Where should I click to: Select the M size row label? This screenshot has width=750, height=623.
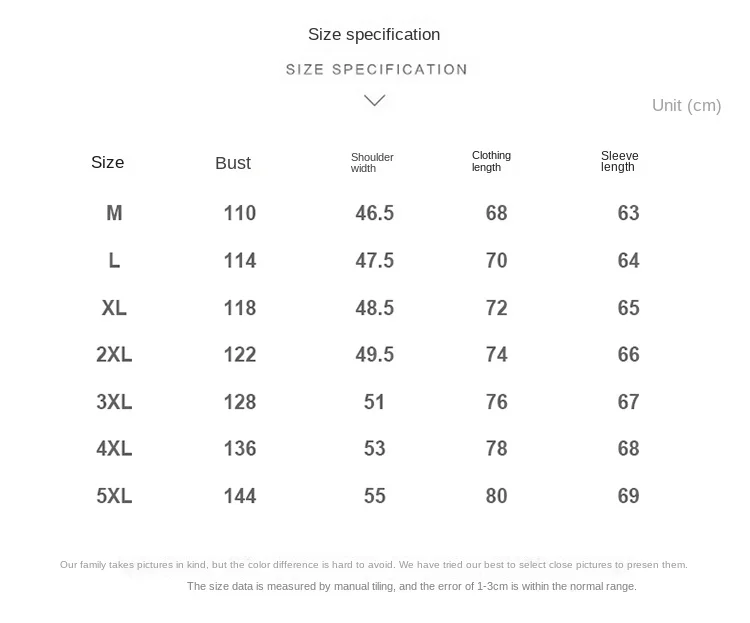[114, 213]
